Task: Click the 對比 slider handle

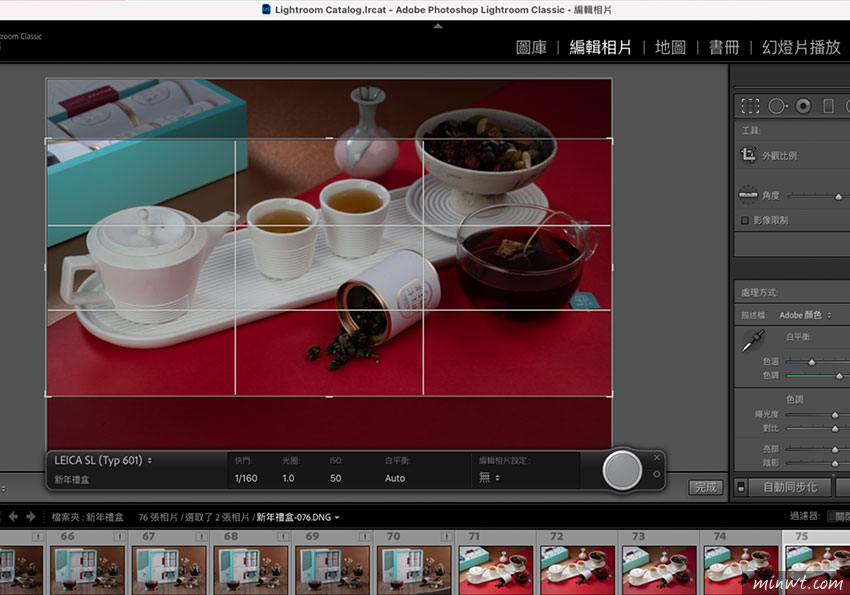Action: (x=835, y=429)
